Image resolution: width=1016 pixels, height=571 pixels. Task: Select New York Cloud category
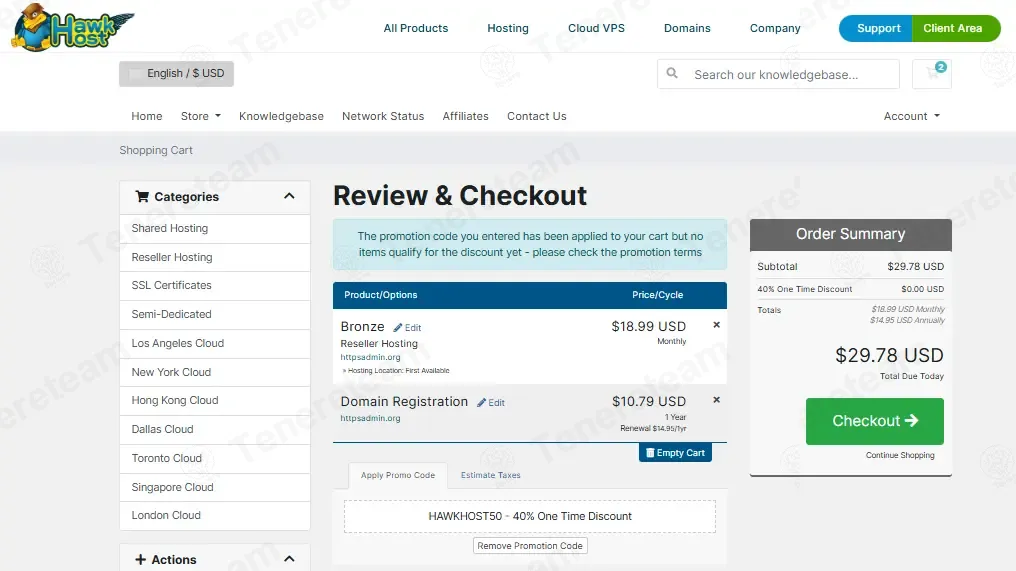pyautogui.click(x=214, y=373)
